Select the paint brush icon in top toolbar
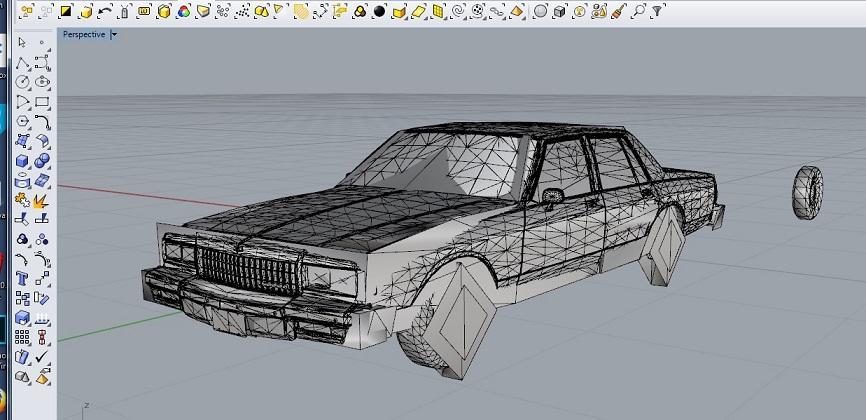The width and height of the screenshot is (866, 420). pyautogui.click(x=618, y=12)
